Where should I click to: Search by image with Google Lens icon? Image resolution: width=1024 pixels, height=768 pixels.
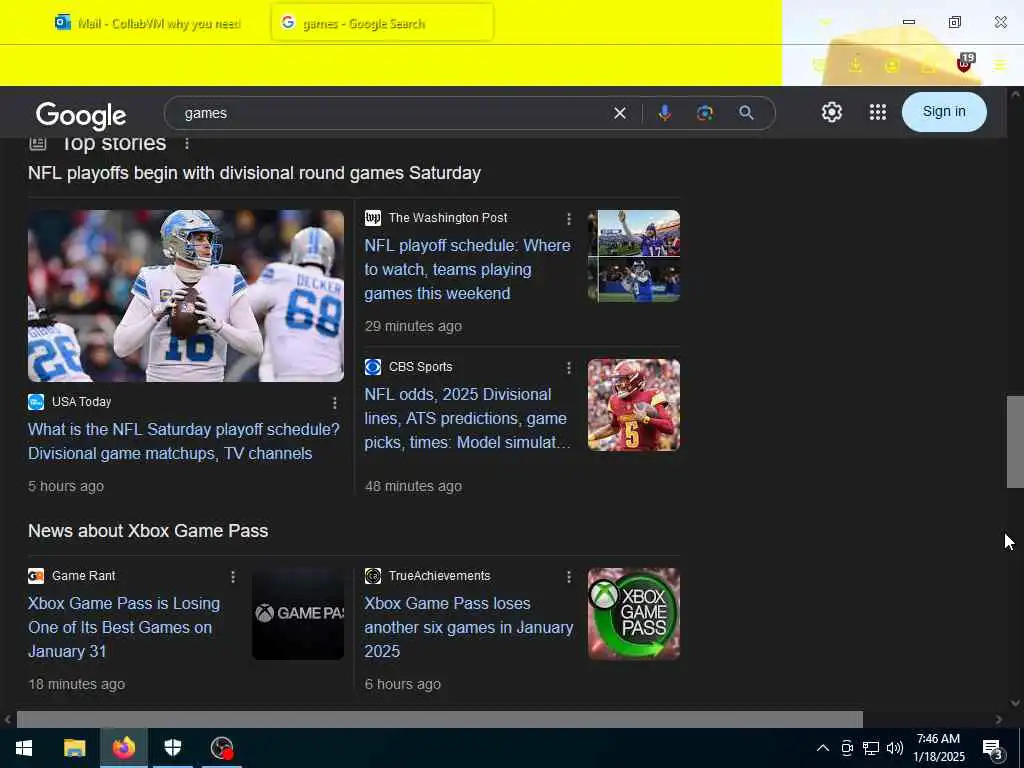click(x=705, y=113)
